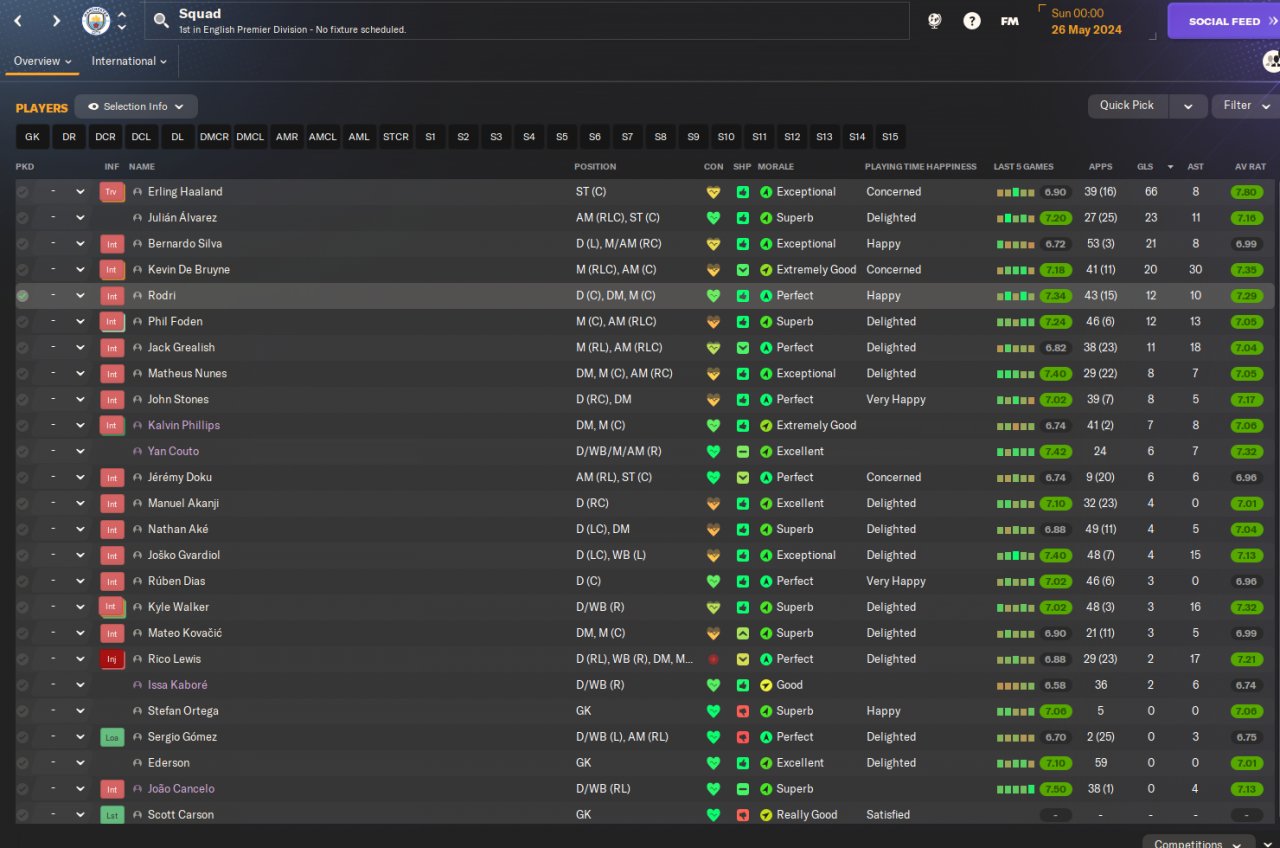Go back with the left navigation arrow
Viewport: 1280px width, 848px height.
click(18, 21)
